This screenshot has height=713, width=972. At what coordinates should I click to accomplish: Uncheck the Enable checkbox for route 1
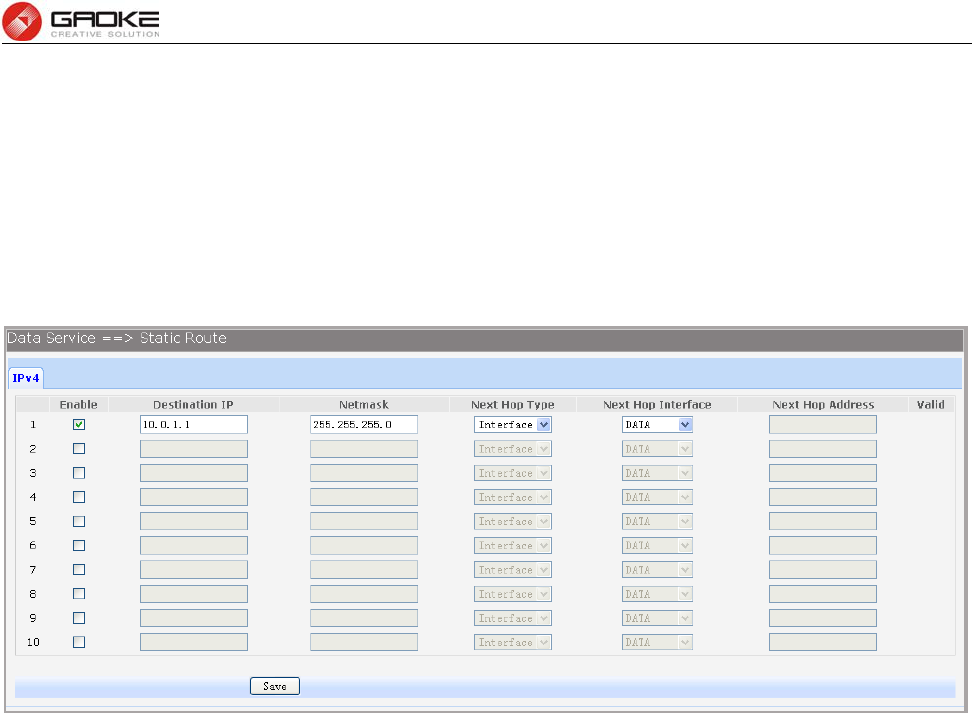[x=79, y=425]
